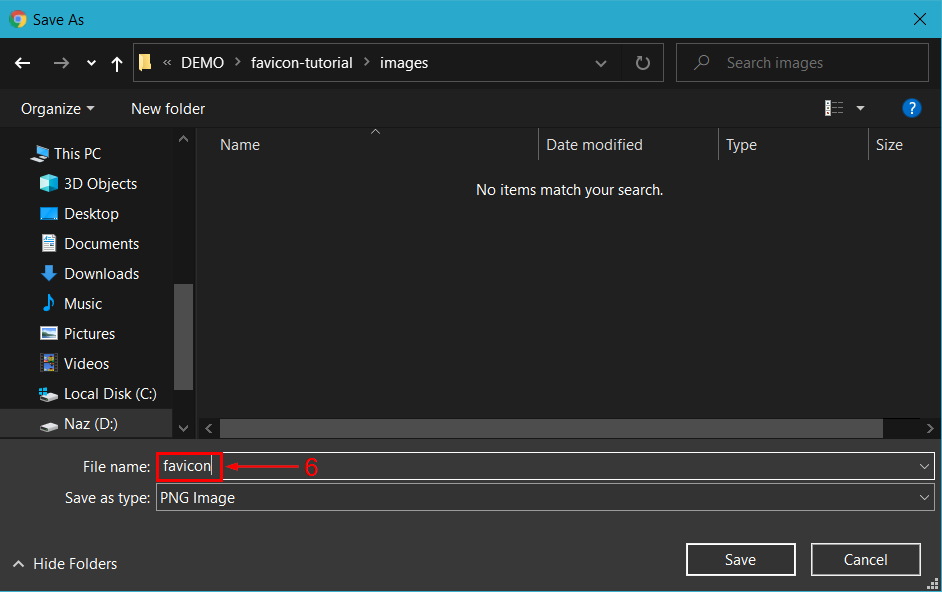Collapse the pane using Hide Folders
The width and height of the screenshot is (942, 592).
tap(65, 564)
